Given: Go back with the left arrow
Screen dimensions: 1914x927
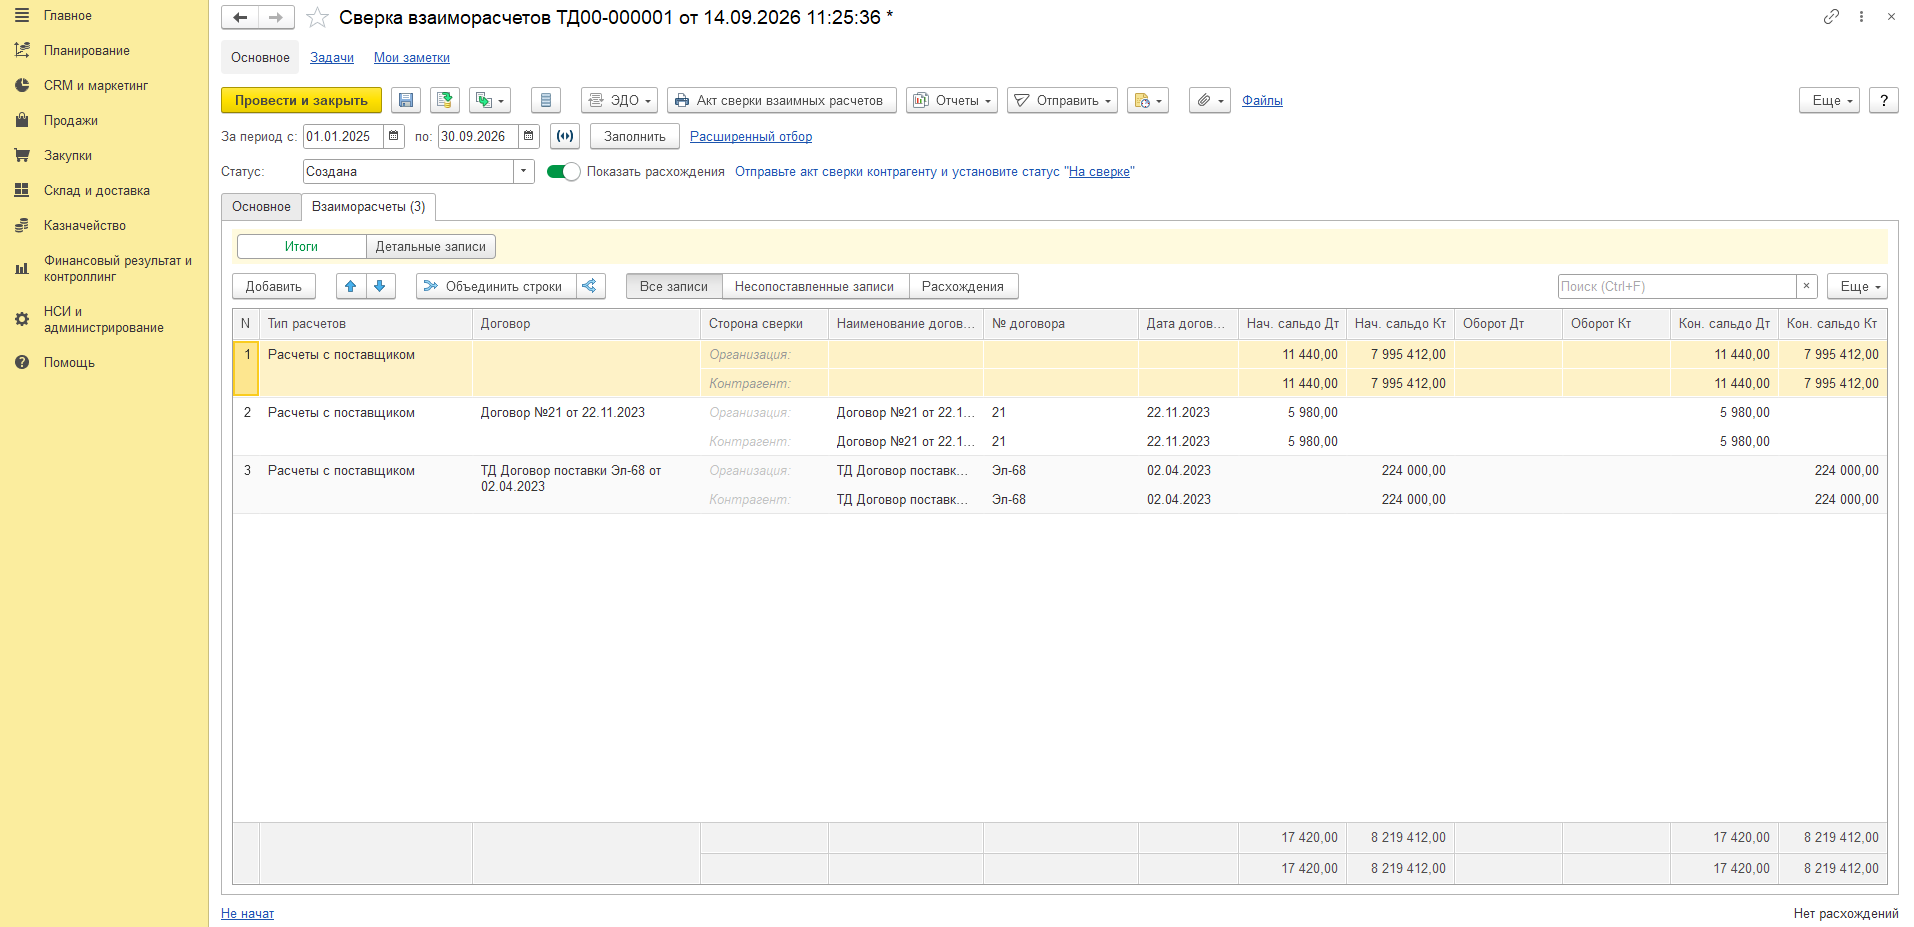Looking at the screenshot, I should pyautogui.click(x=240, y=17).
